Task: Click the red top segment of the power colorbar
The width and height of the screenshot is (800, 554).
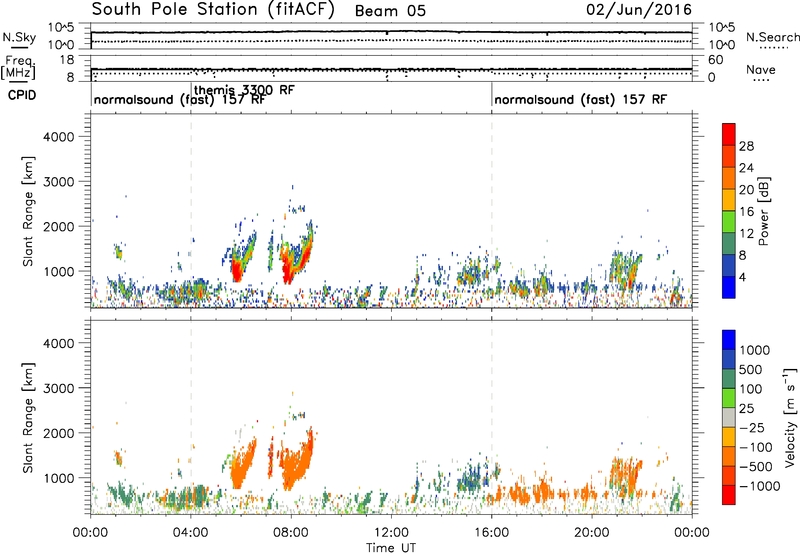Action: [x=729, y=134]
